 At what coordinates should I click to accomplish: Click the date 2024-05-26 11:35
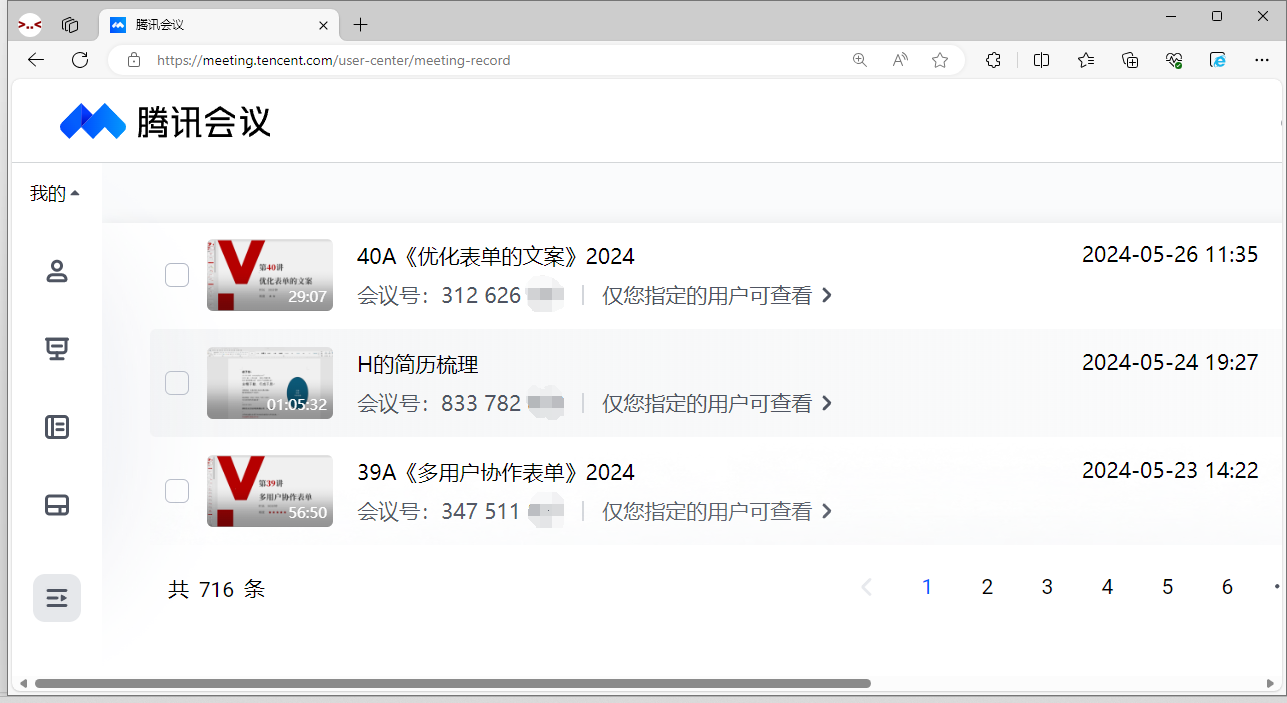1170,255
